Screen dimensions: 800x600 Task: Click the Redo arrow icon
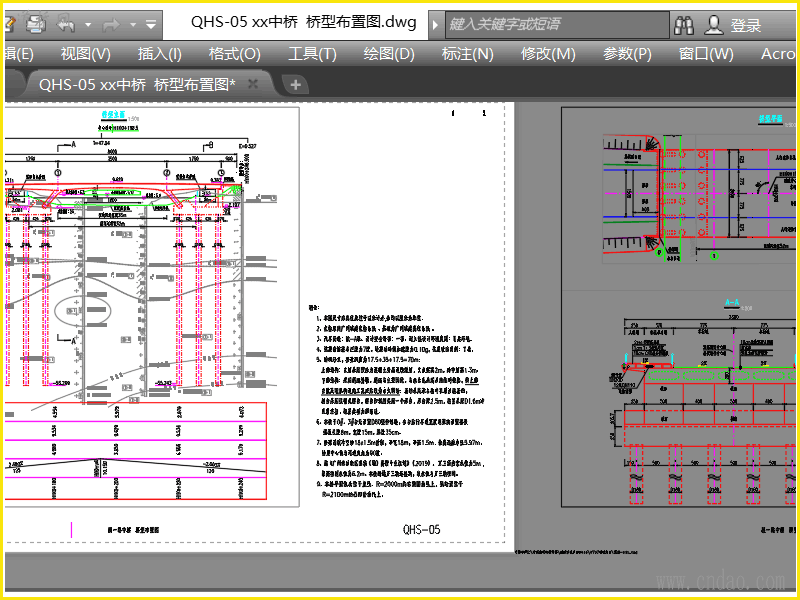(111, 24)
